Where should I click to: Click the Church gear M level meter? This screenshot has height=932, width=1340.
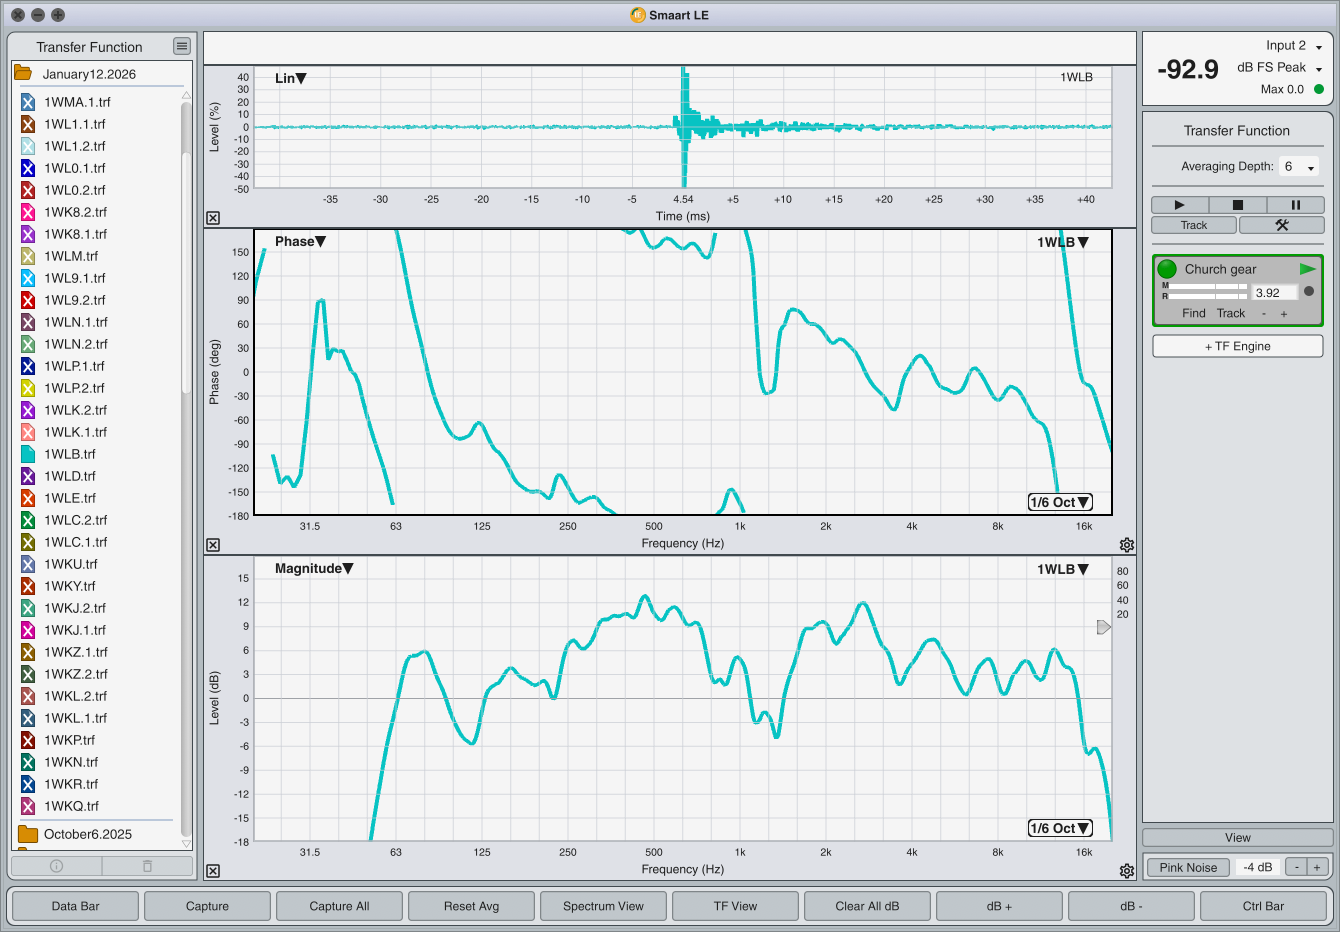point(1208,286)
